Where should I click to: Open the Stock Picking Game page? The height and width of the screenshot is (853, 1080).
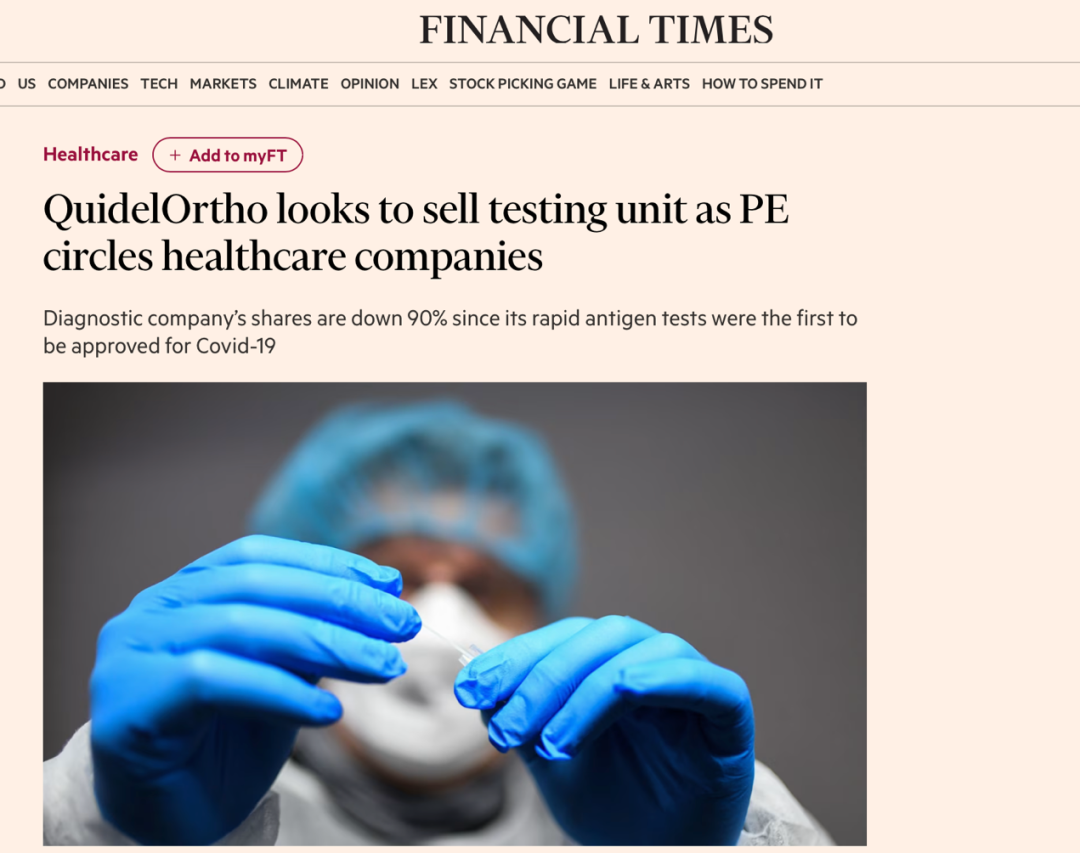coord(523,84)
